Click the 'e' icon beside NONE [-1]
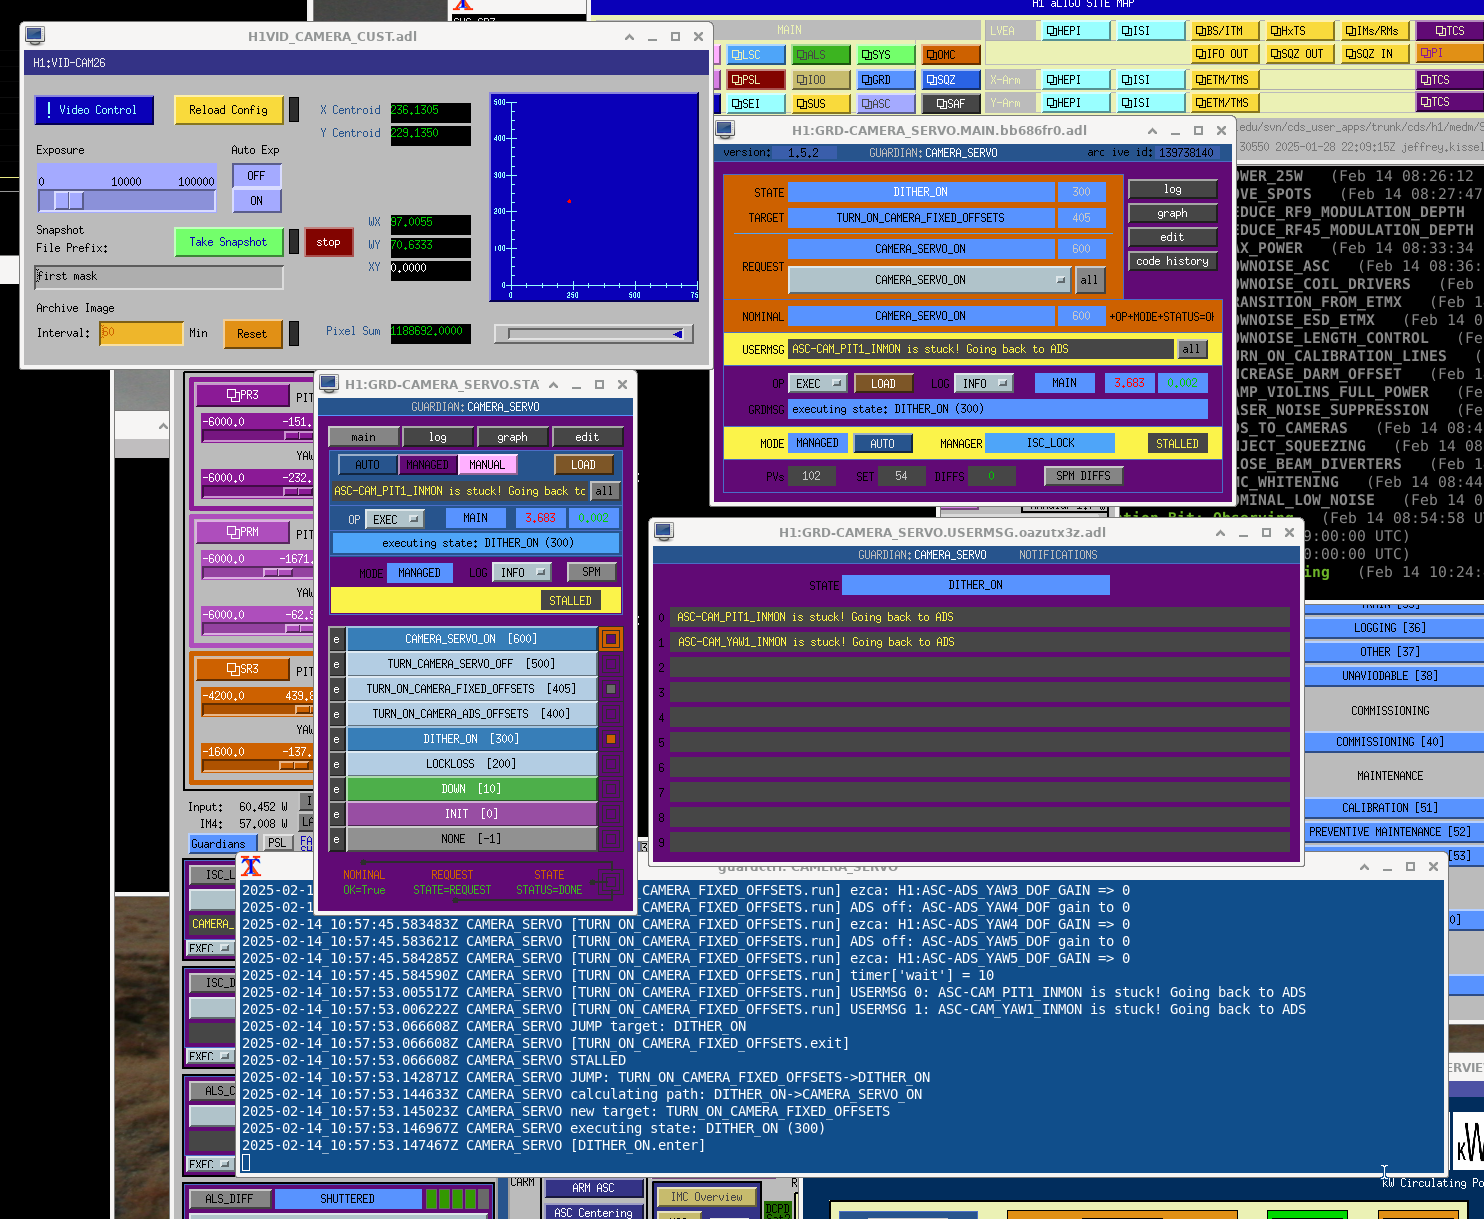1484x1219 pixels. [337, 839]
